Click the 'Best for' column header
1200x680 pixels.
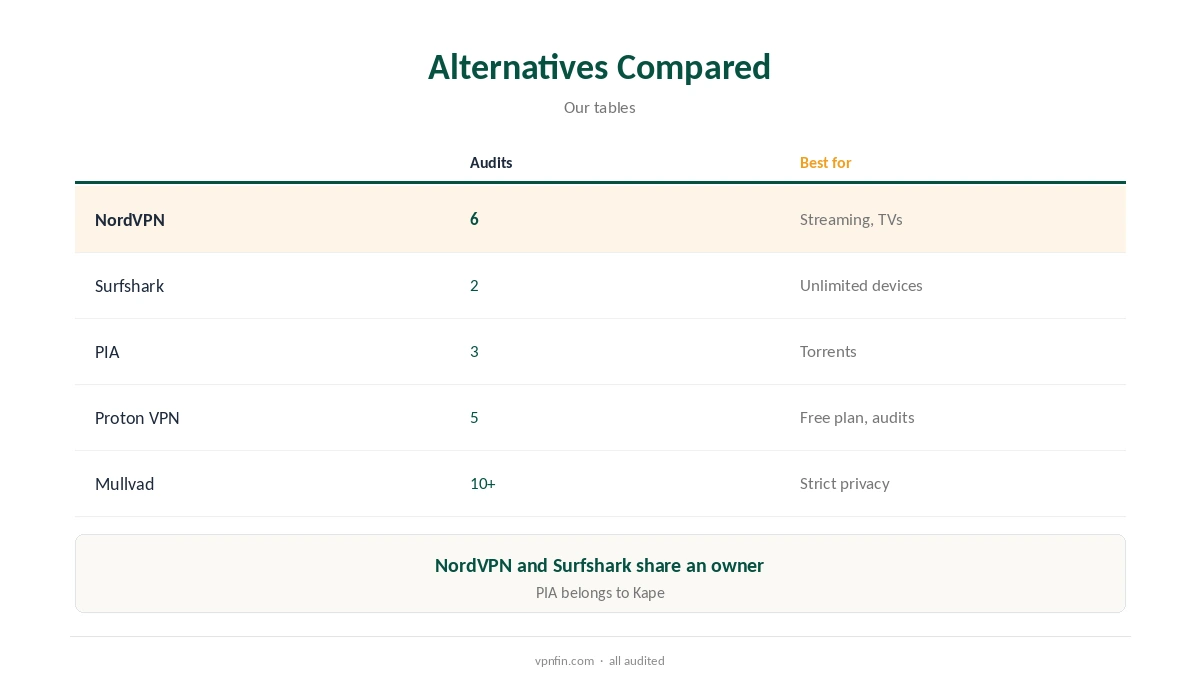825,162
